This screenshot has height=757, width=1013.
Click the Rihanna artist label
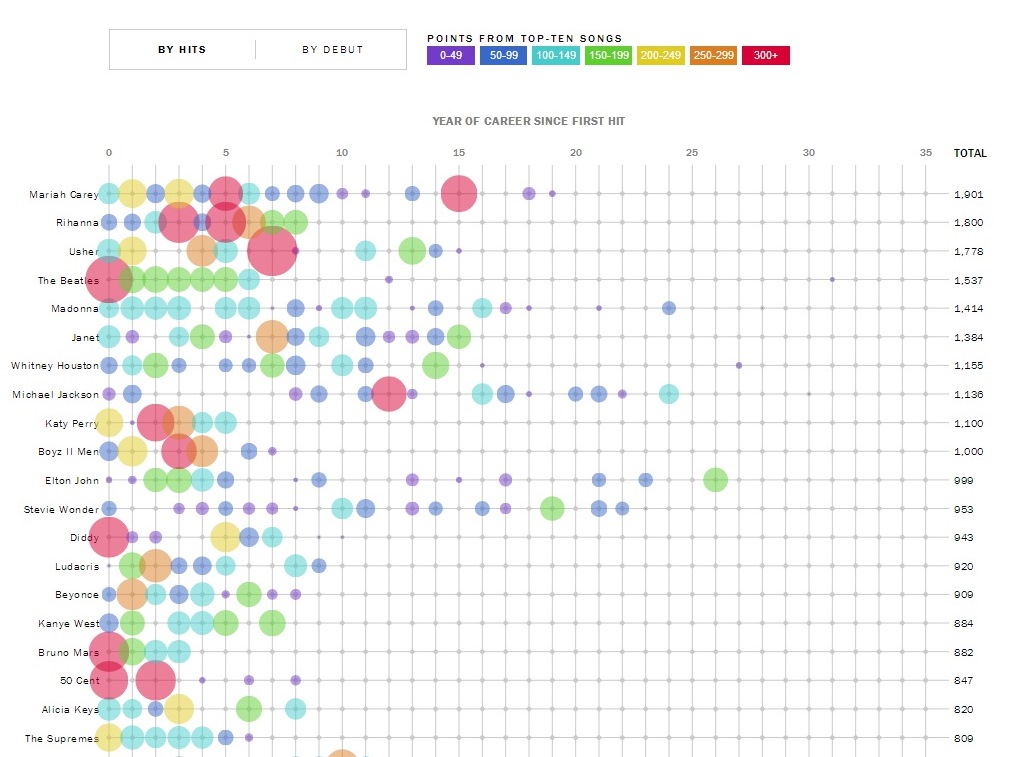coord(78,223)
